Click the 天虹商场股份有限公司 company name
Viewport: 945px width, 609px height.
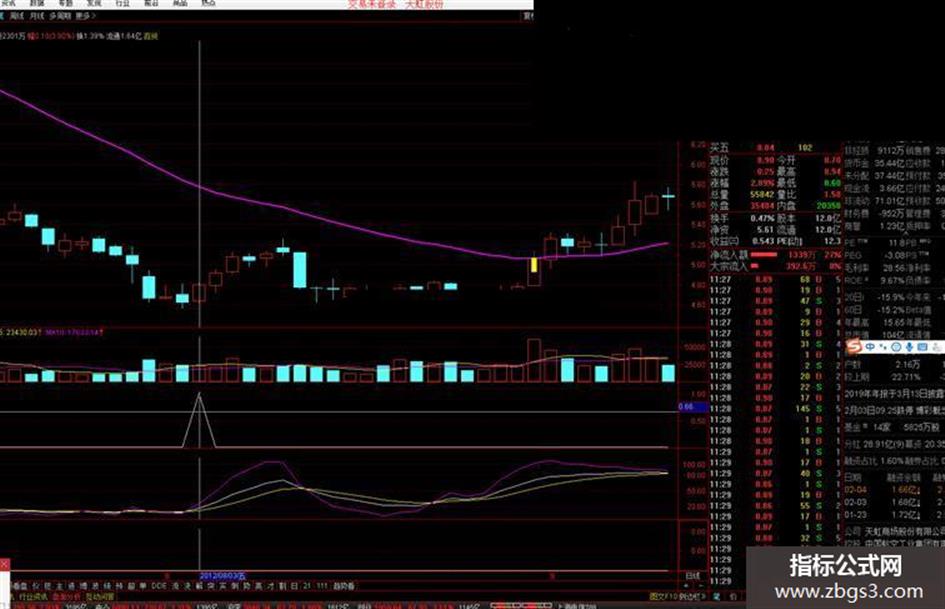[904, 532]
